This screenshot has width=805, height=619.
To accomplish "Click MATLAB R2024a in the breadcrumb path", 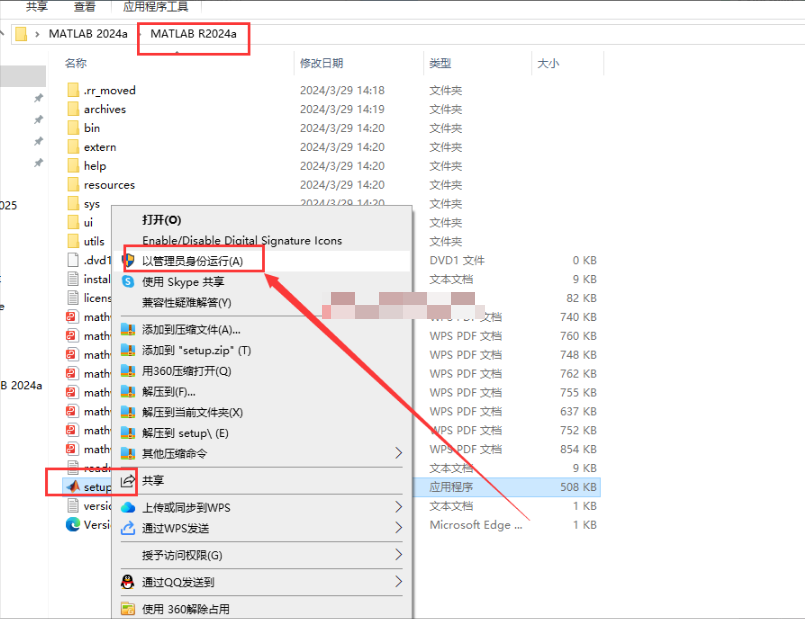I will (194, 34).
